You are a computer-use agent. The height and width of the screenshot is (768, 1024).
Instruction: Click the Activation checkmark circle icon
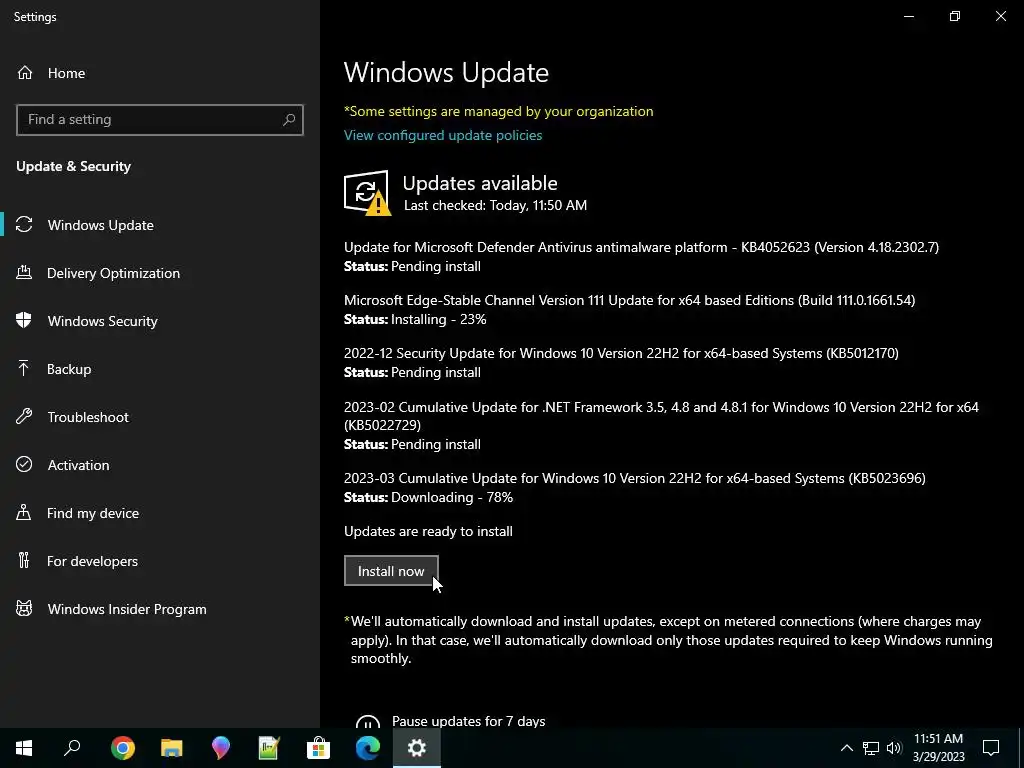[x=24, y=464]
